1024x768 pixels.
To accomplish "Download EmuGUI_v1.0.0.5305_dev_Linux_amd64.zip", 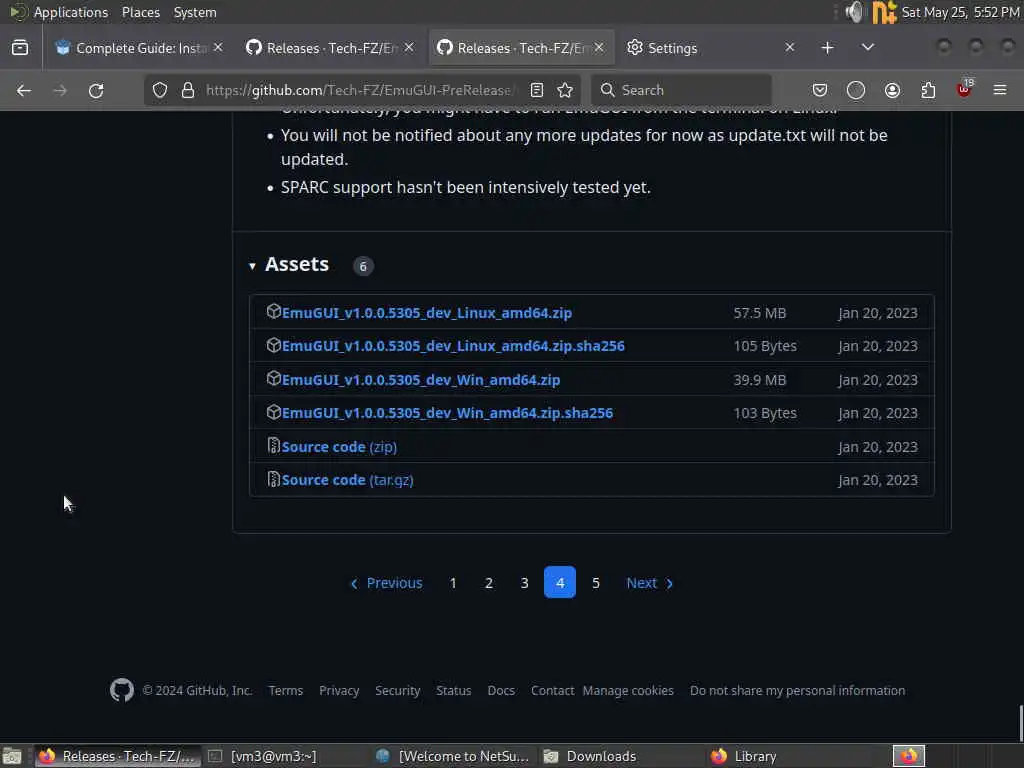I will pyautogui.click(x=426, y=313).
